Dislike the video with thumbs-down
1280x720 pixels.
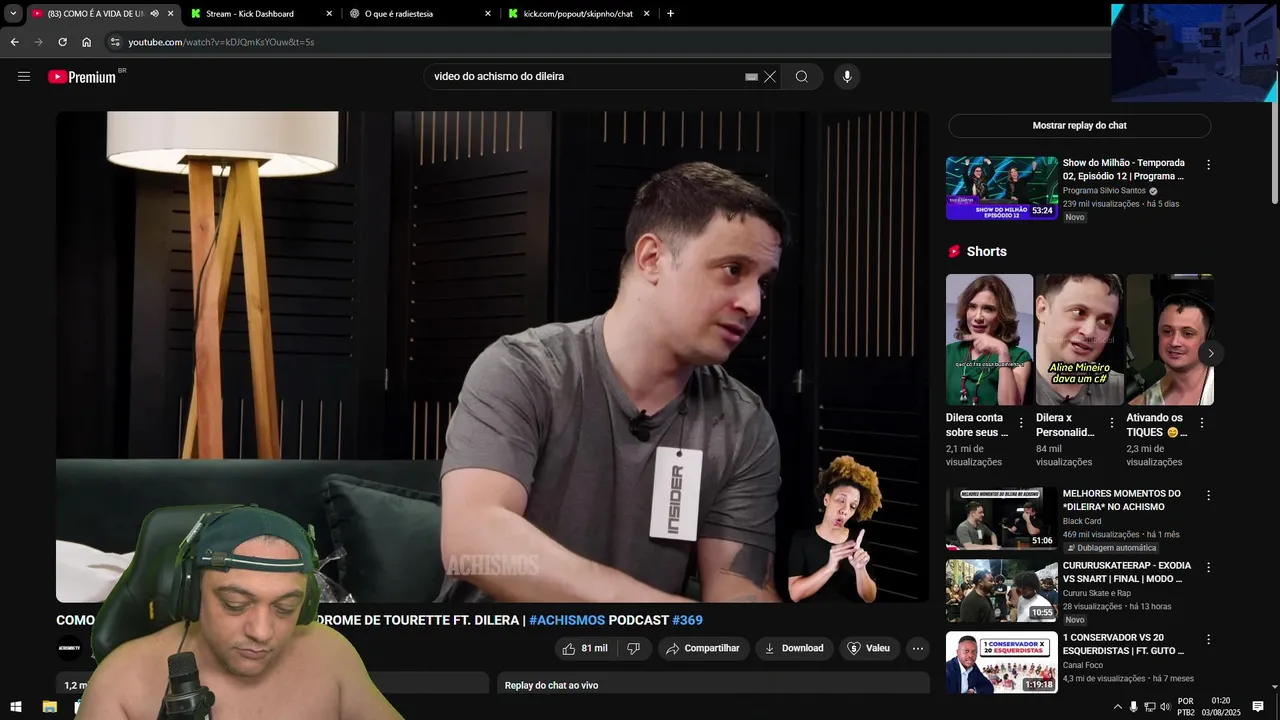(633, 648)
